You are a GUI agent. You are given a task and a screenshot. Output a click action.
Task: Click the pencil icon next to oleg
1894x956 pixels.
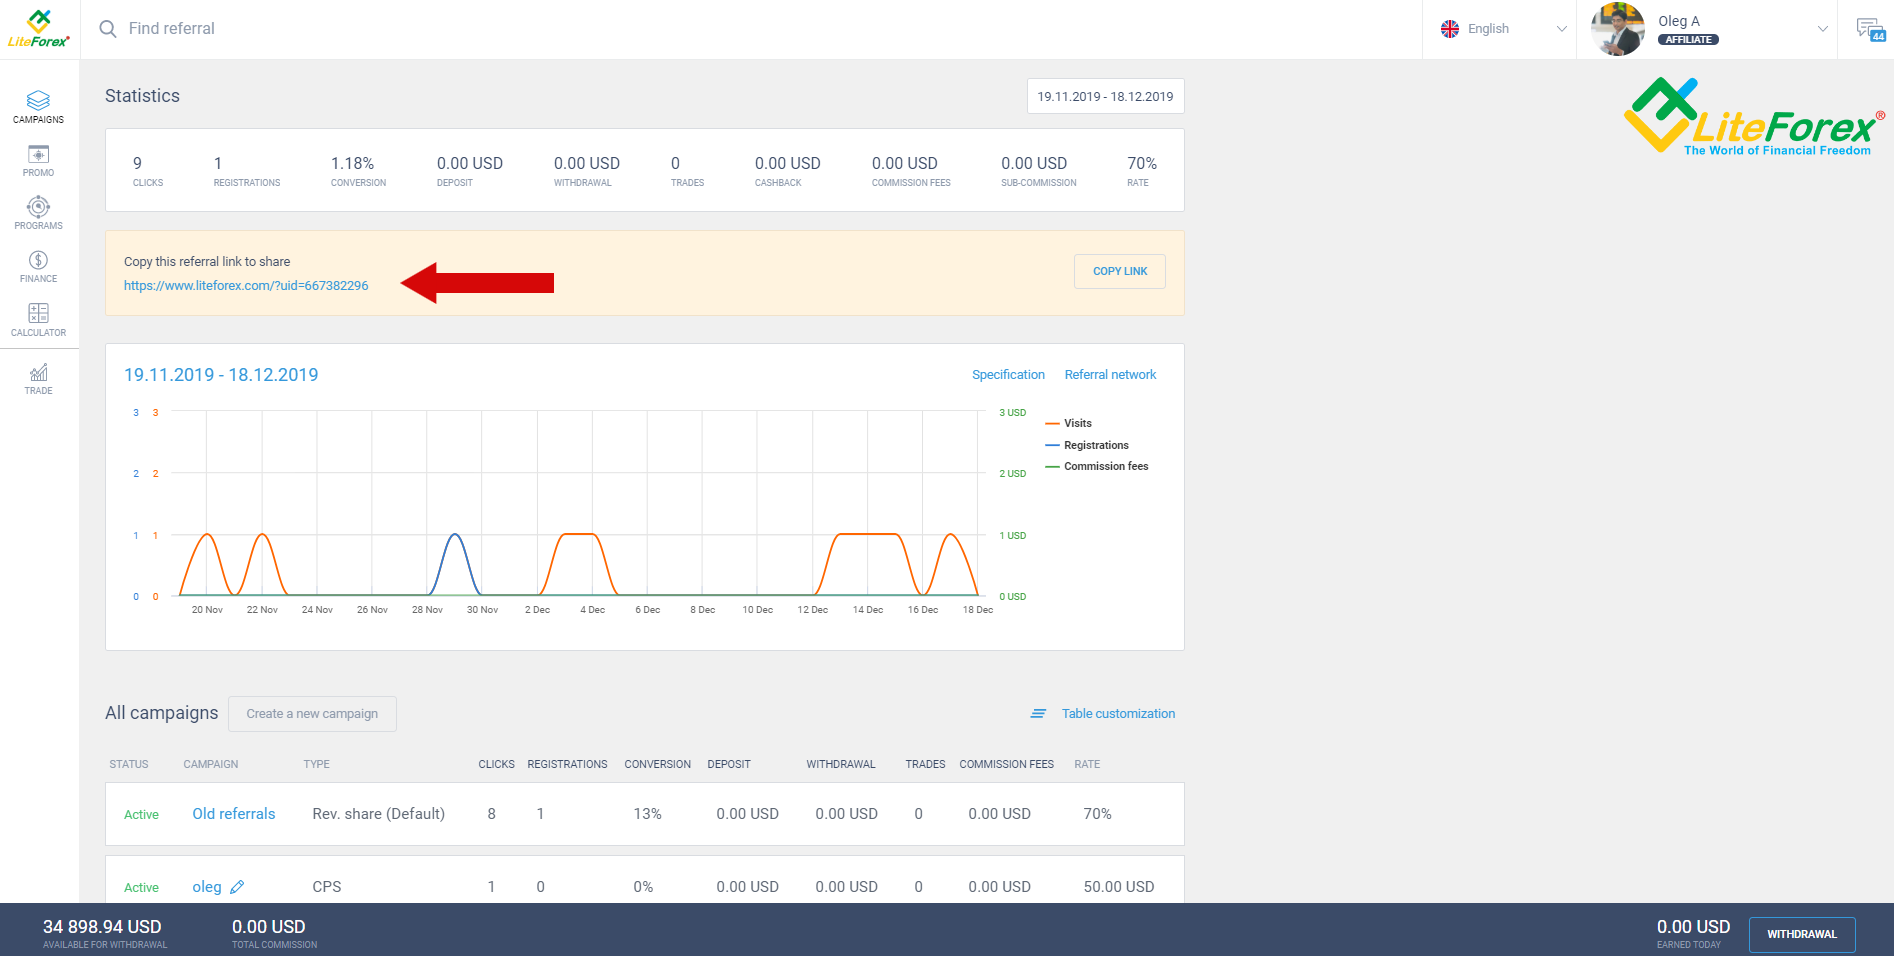[237, 887]
